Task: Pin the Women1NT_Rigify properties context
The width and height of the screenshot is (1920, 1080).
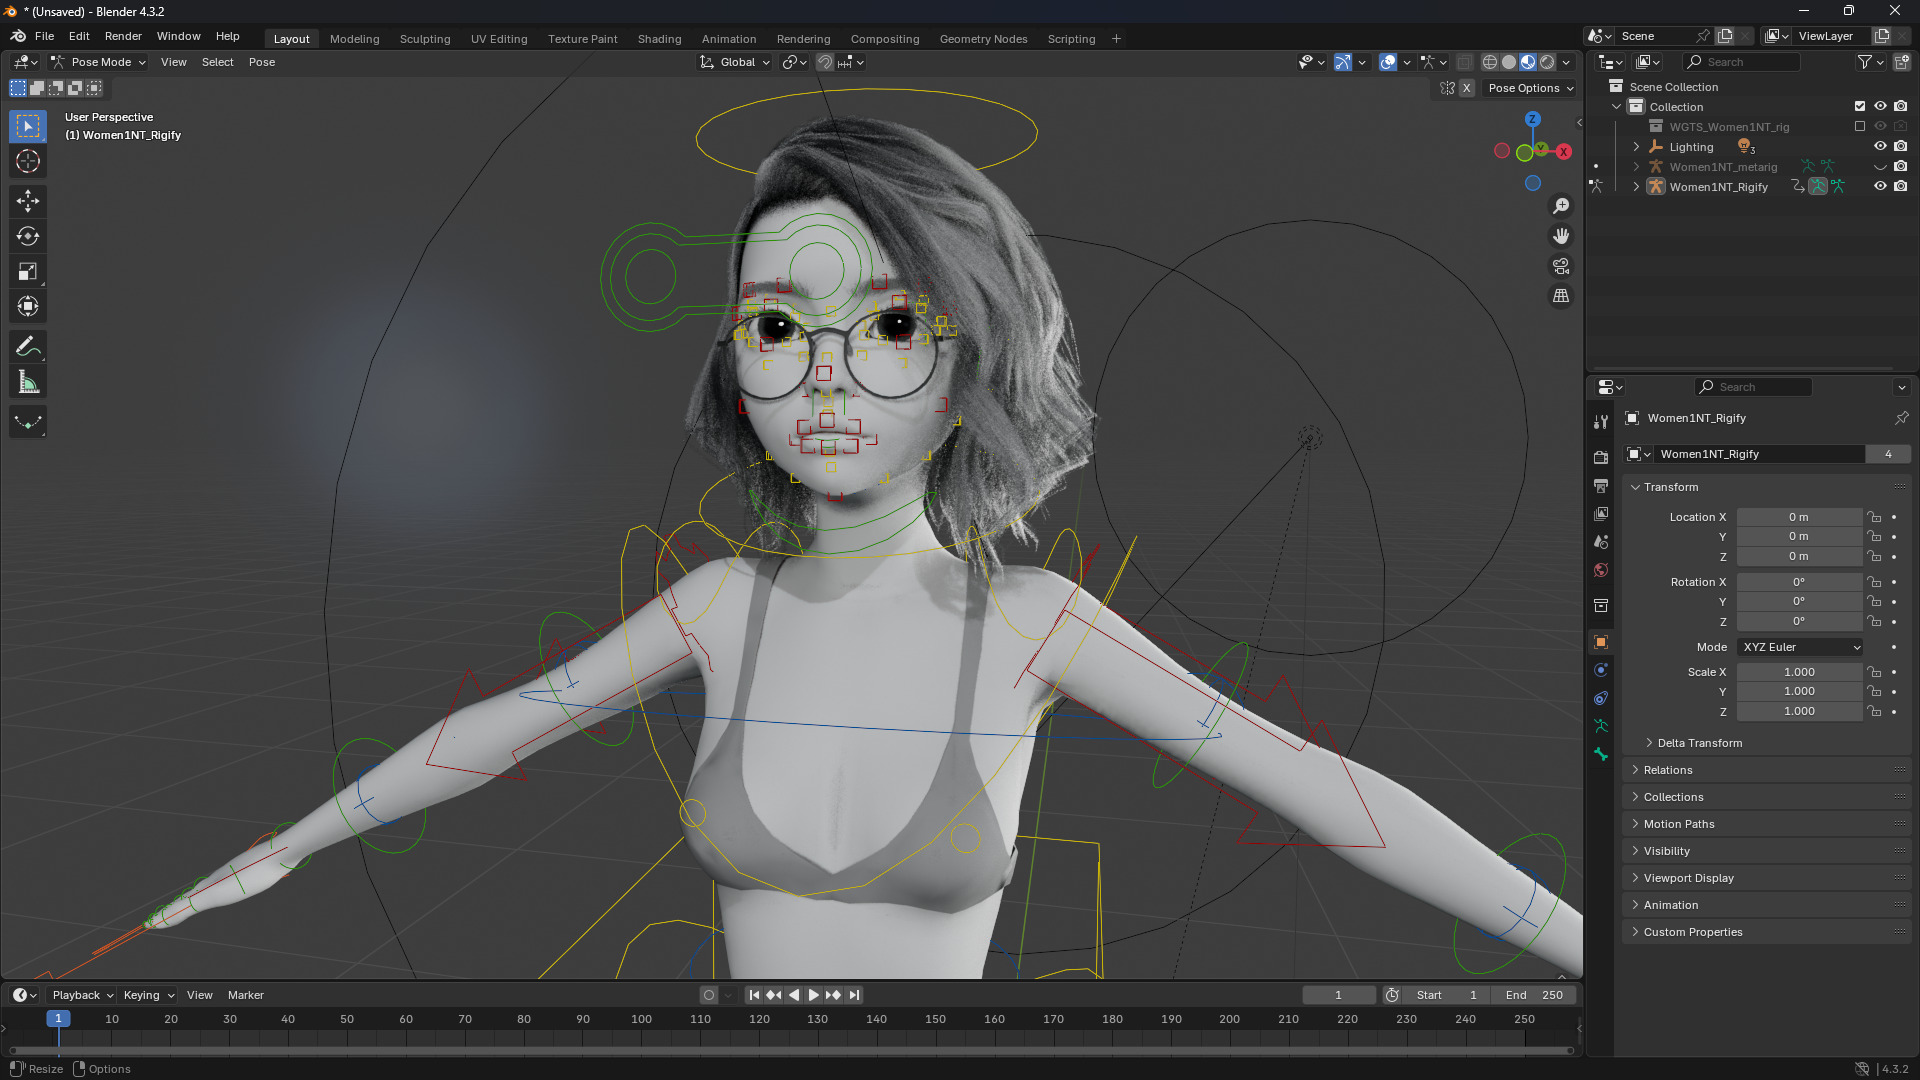Action: click(1901, 418)
